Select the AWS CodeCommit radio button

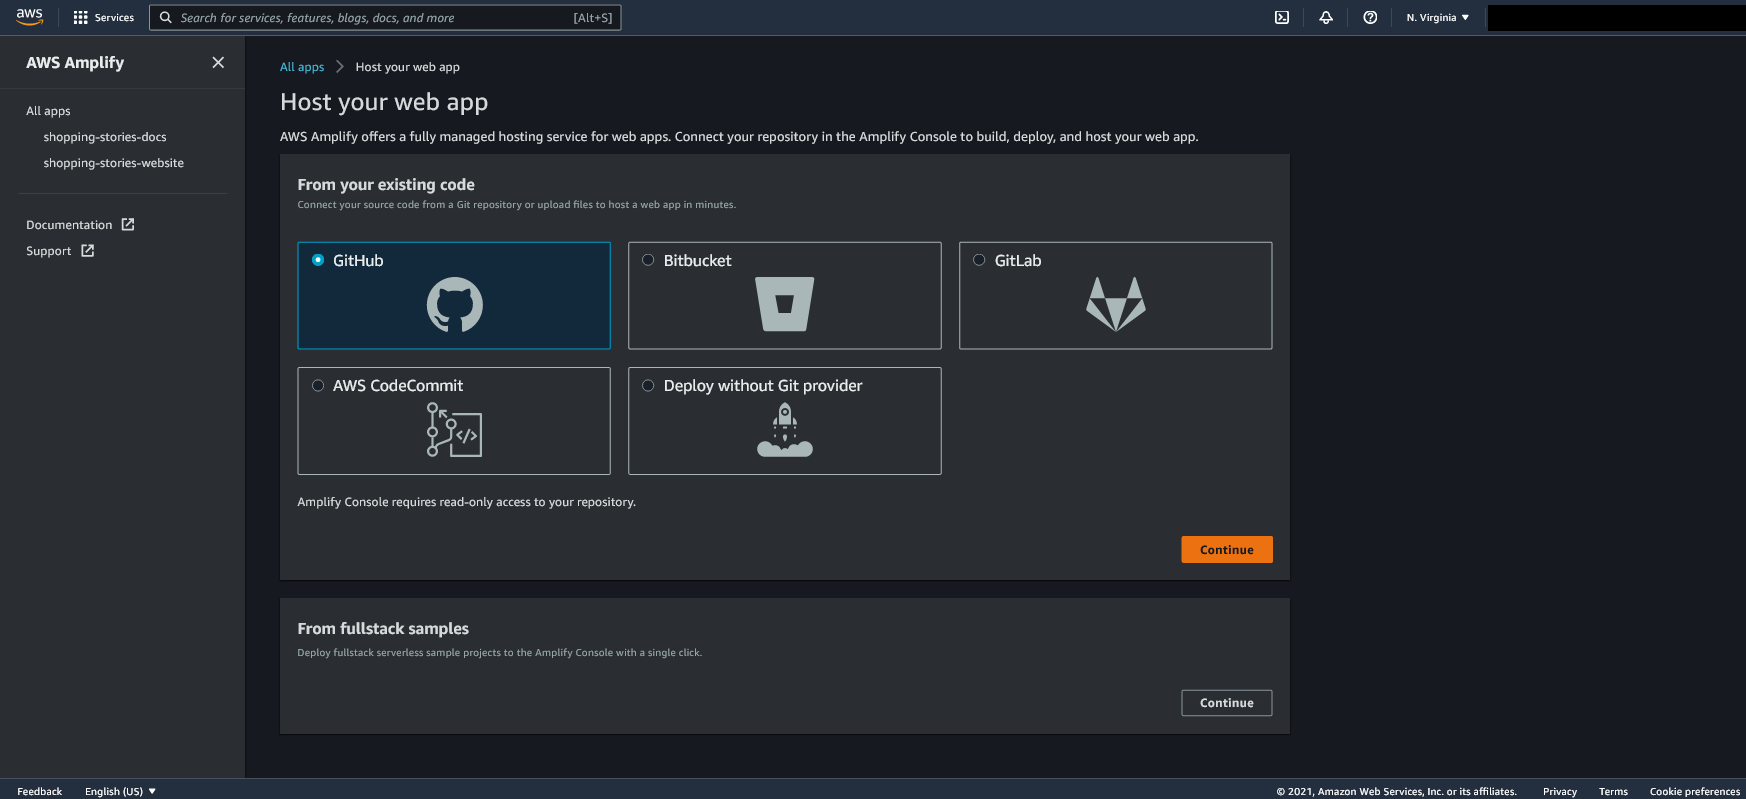pyautogui.click(x=318, y=386)
